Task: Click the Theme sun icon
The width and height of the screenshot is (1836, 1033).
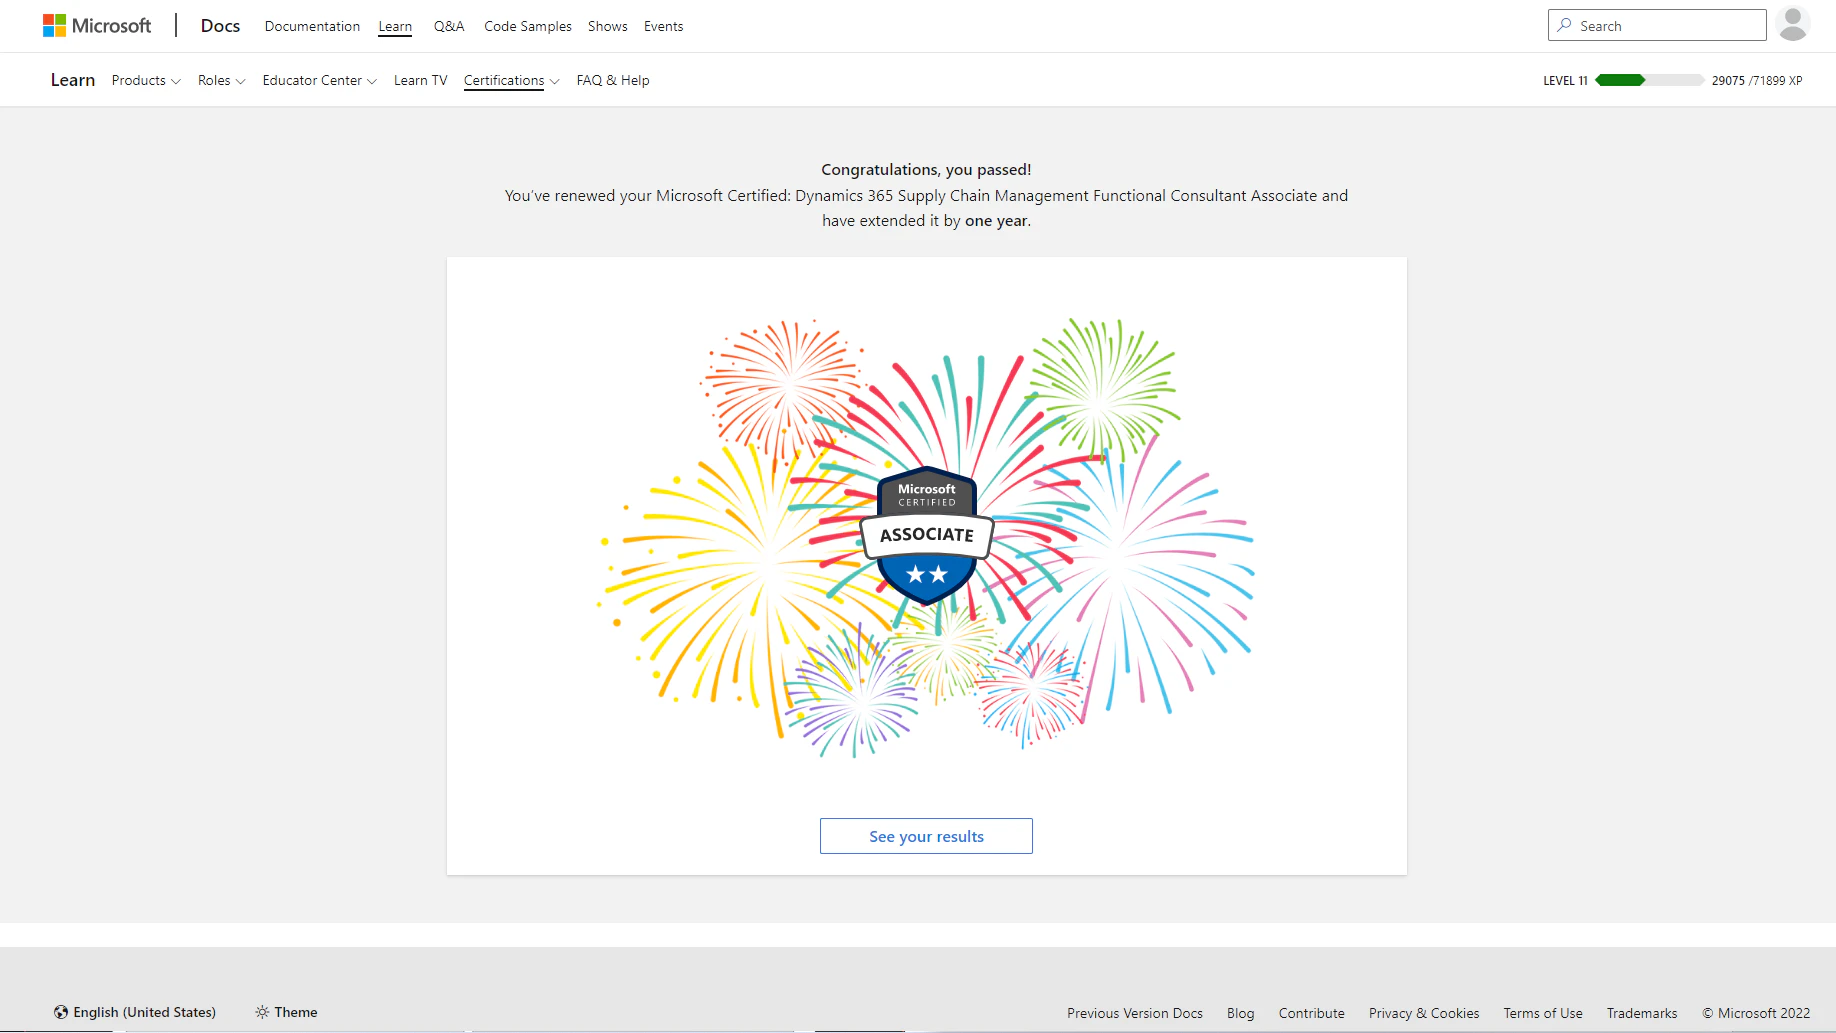Action: [x=262, y=1012]
